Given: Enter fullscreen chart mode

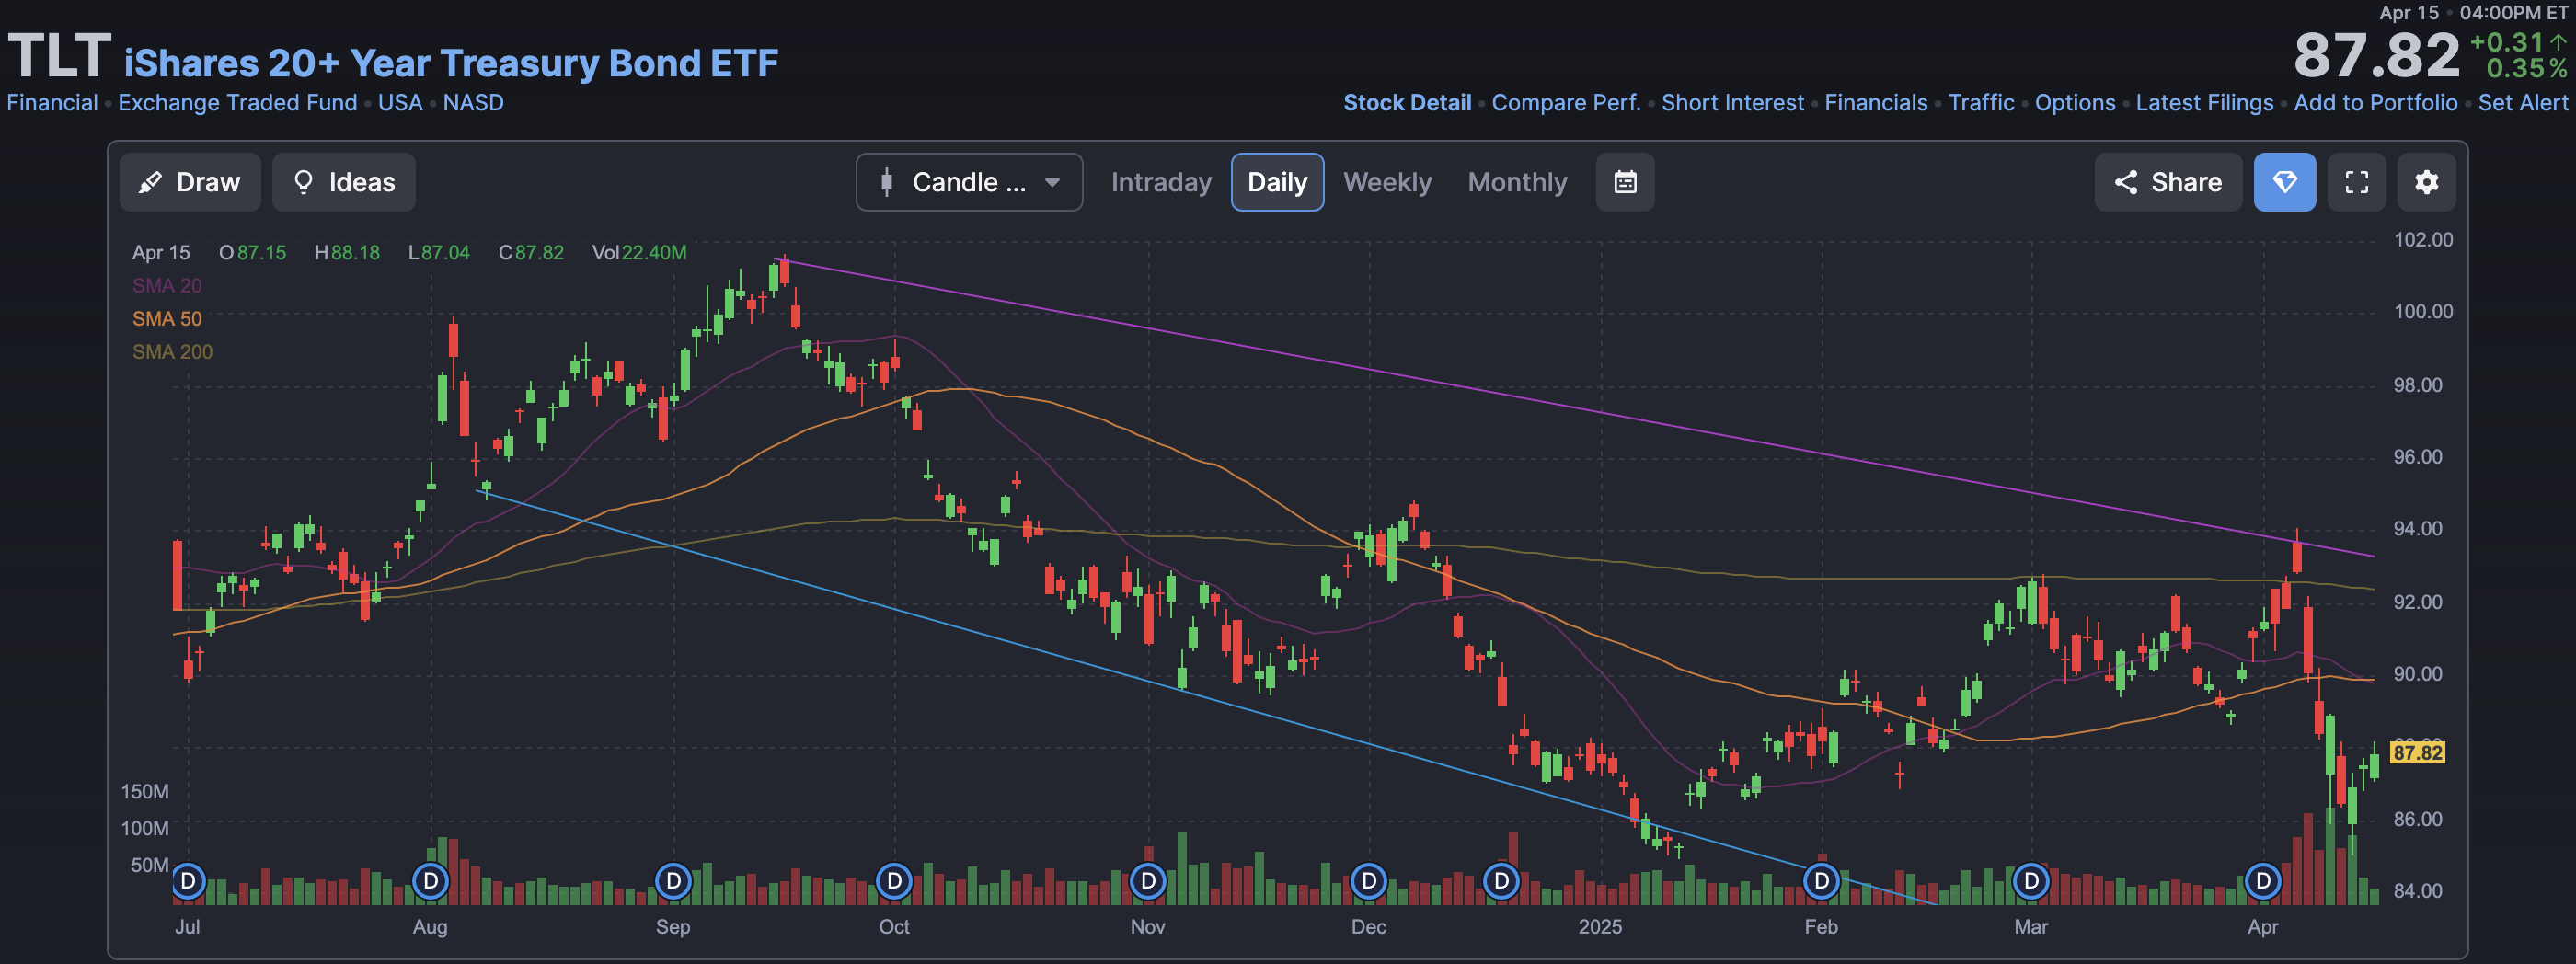Looking at the screenshot, I should click(x=2356, y=182).
